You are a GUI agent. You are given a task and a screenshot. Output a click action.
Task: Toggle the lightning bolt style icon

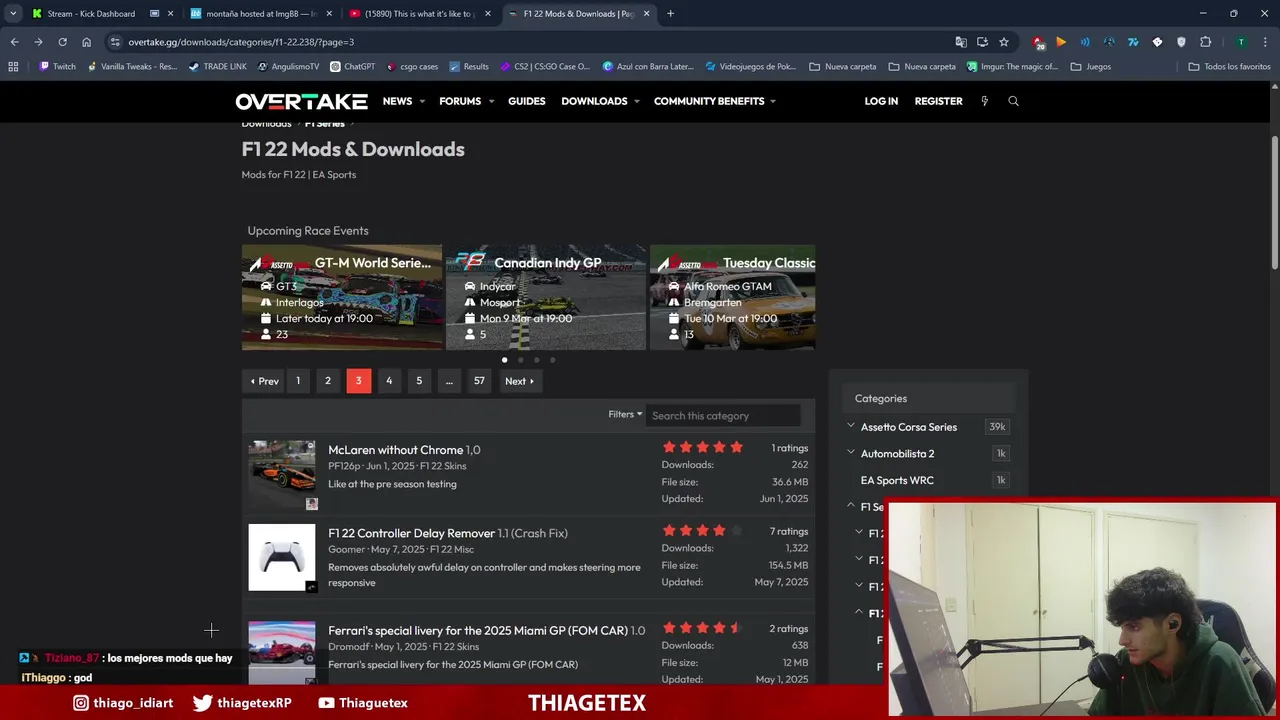pos(984,101)
